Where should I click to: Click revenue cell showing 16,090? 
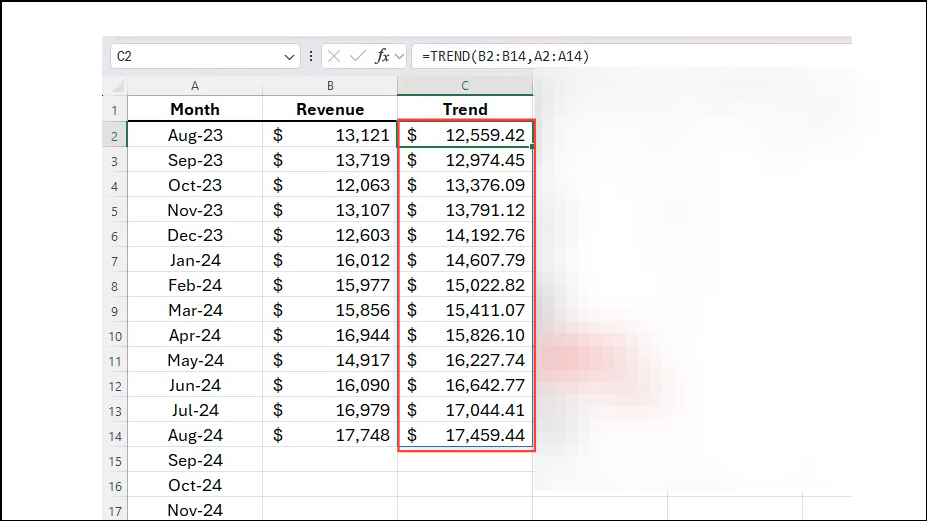330,385
